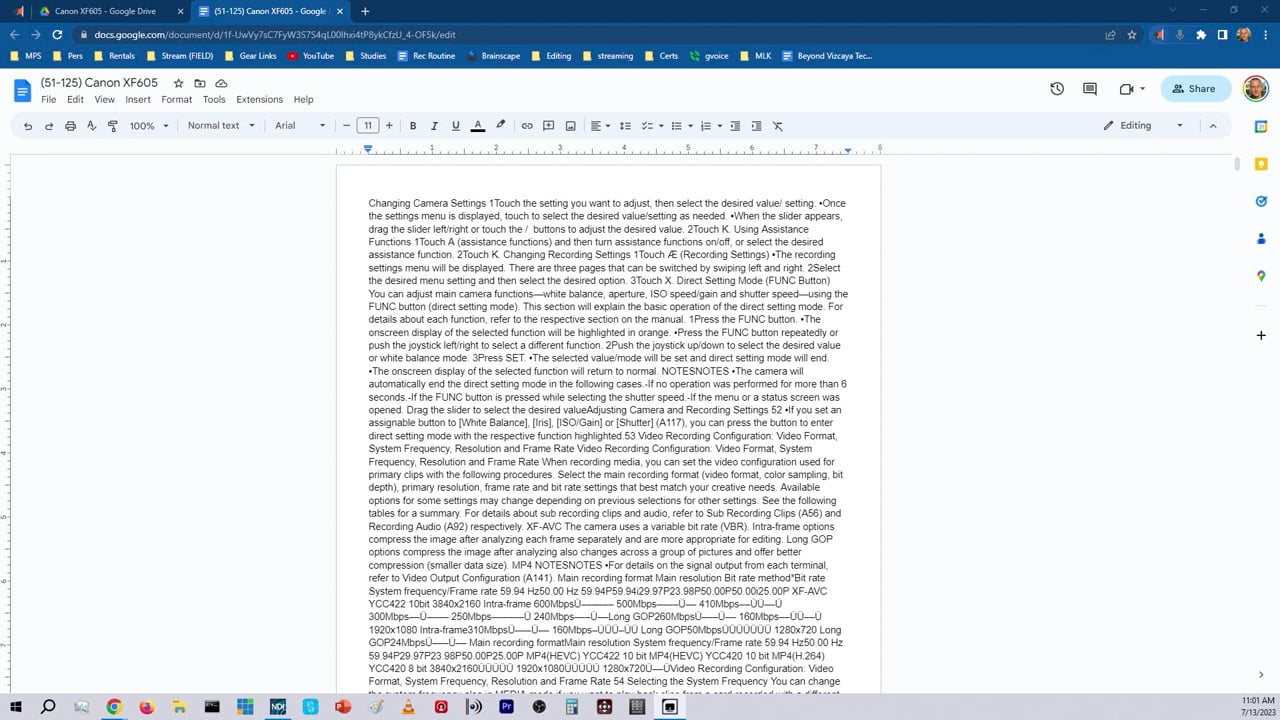1280x720 pixels.
Task: Open the Windows Start menu
Action: [x=16, y=707]
